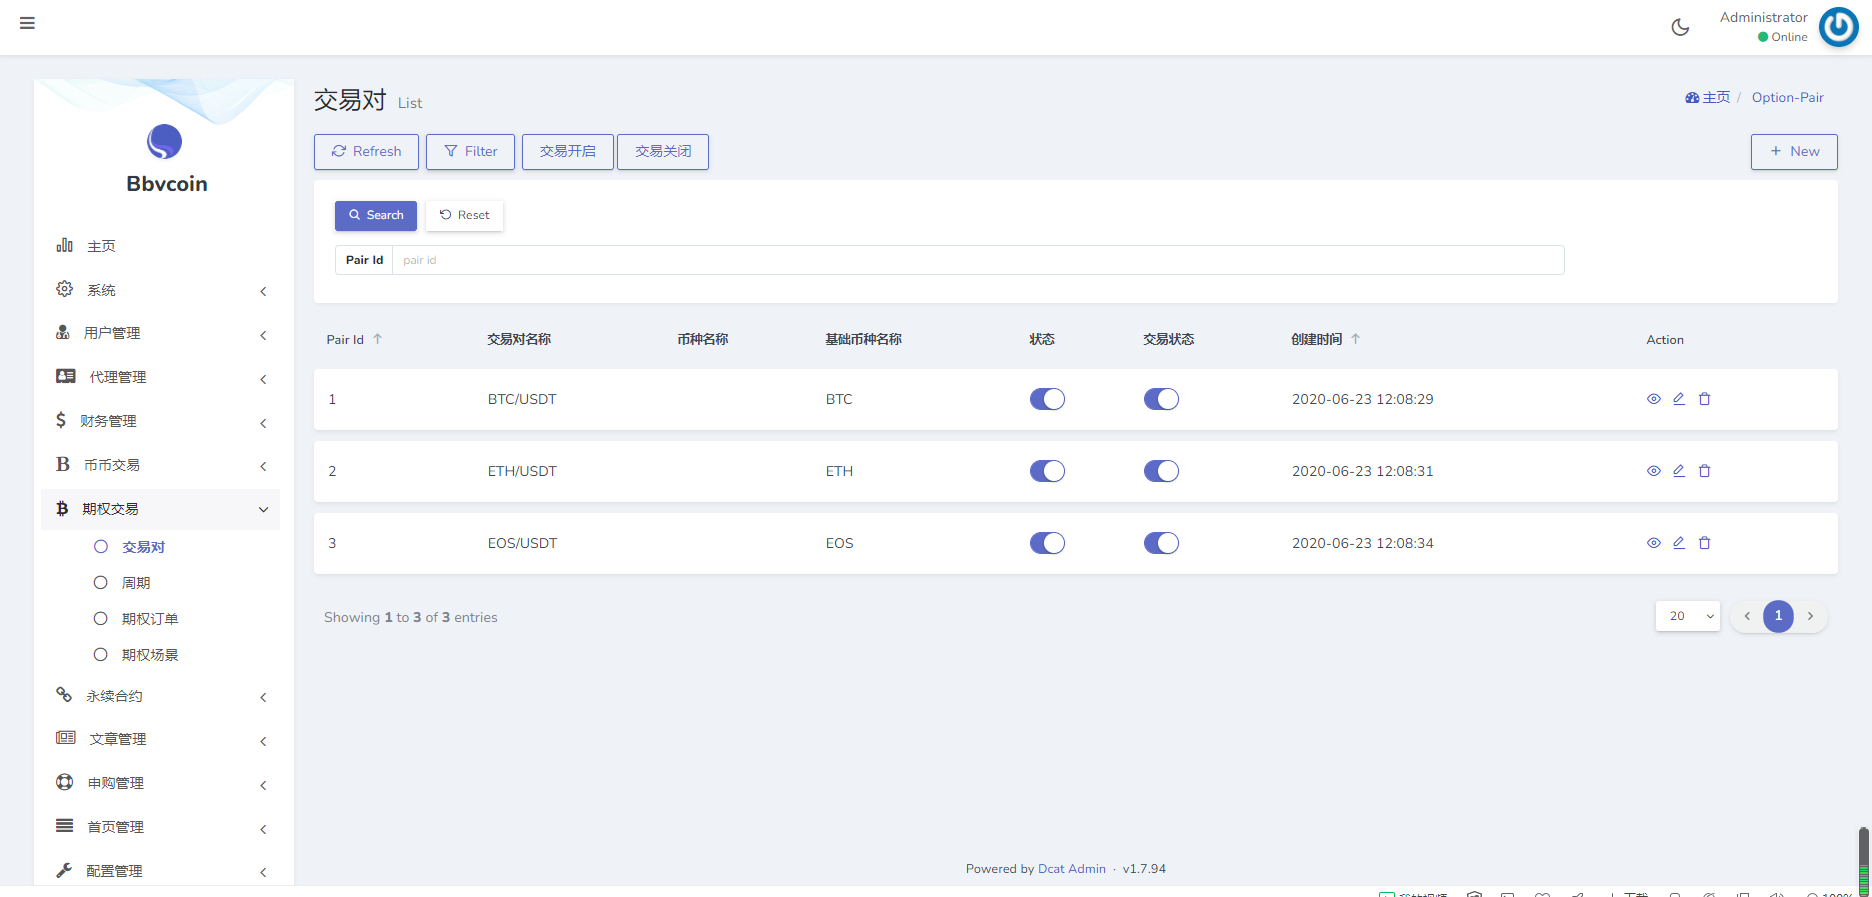Click the blue Search button

pos(376,215)
